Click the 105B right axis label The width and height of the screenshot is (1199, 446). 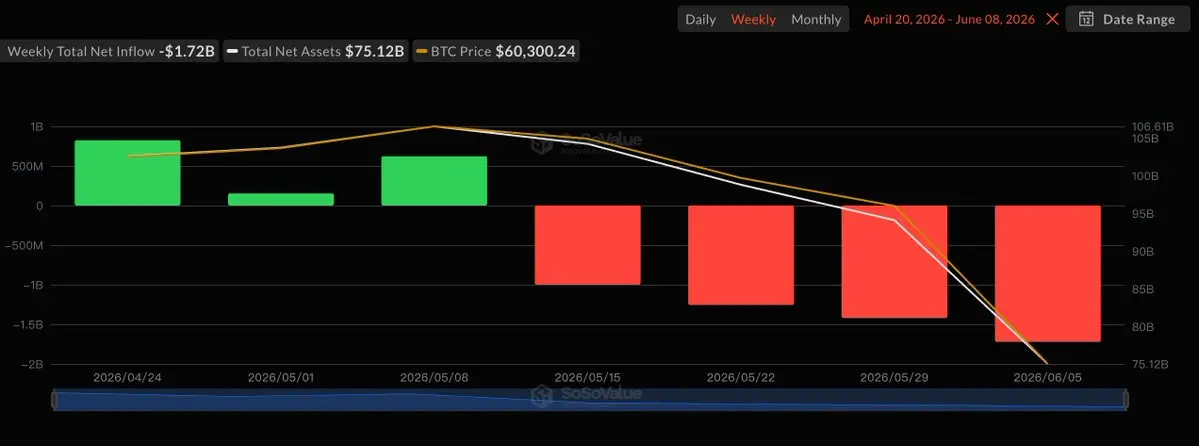[x=1145, y=138]
